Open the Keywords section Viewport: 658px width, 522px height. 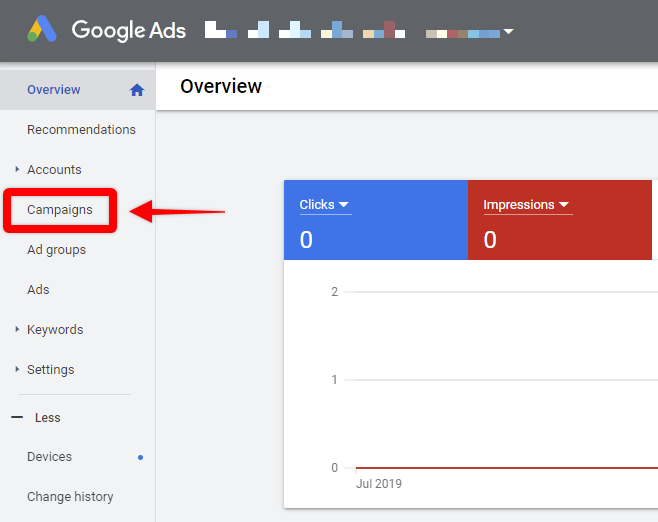click(55, 330)
